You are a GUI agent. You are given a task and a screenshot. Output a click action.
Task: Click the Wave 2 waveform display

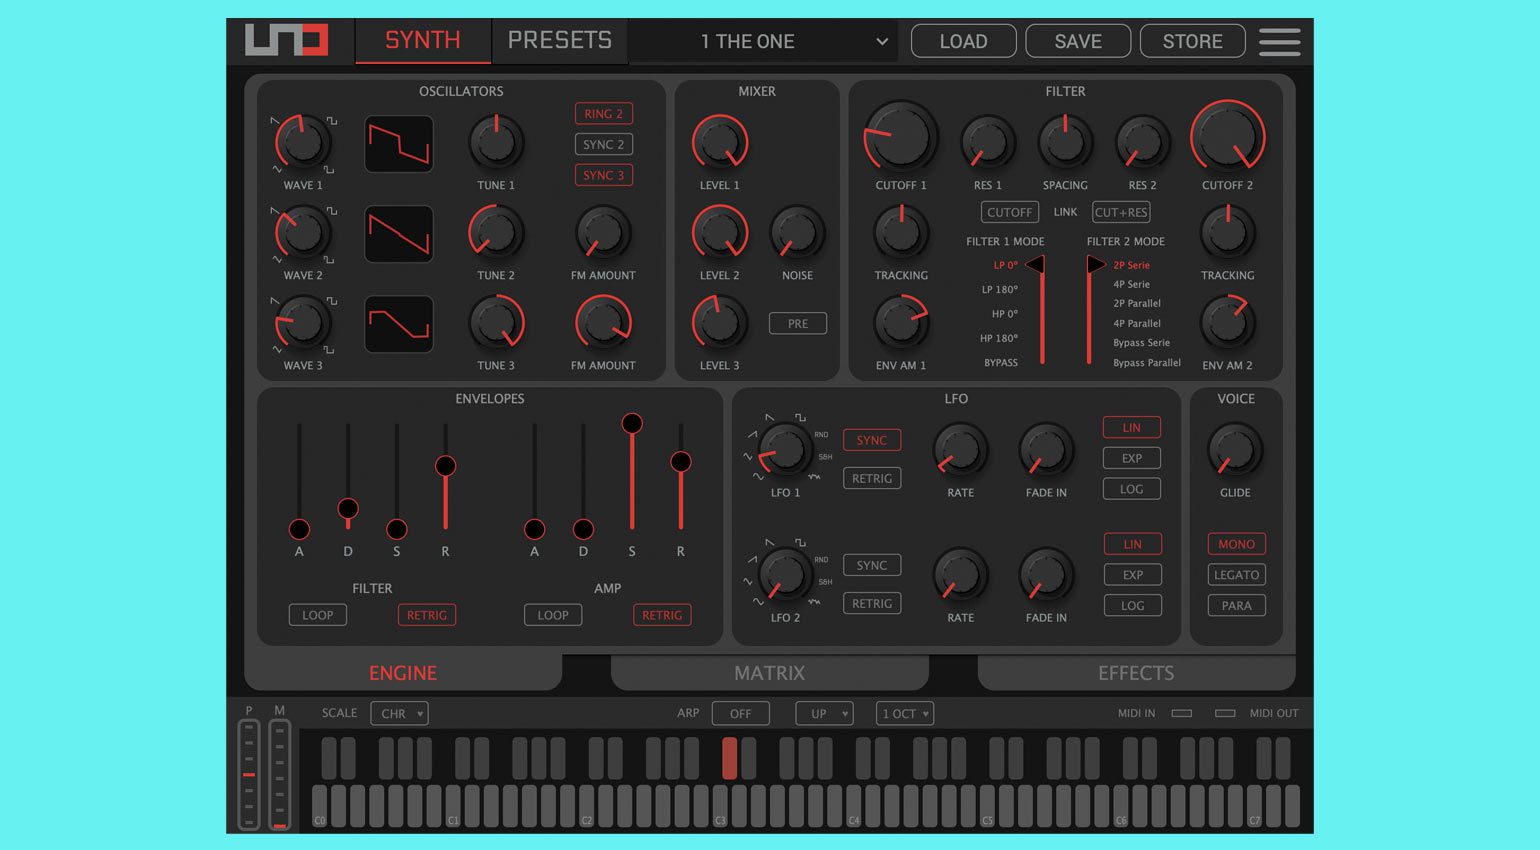(399, 234)
